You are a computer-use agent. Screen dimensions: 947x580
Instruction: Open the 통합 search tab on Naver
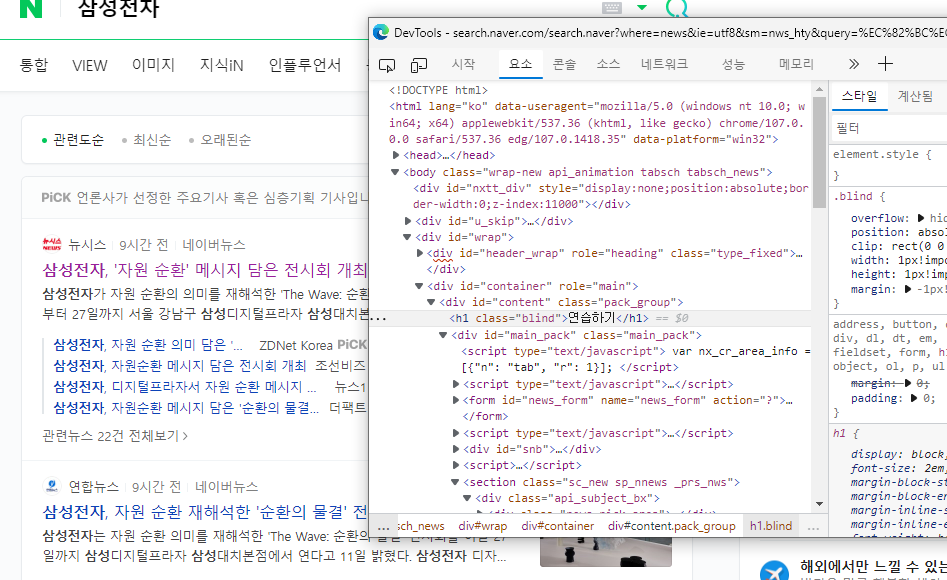tap(34, 65)
